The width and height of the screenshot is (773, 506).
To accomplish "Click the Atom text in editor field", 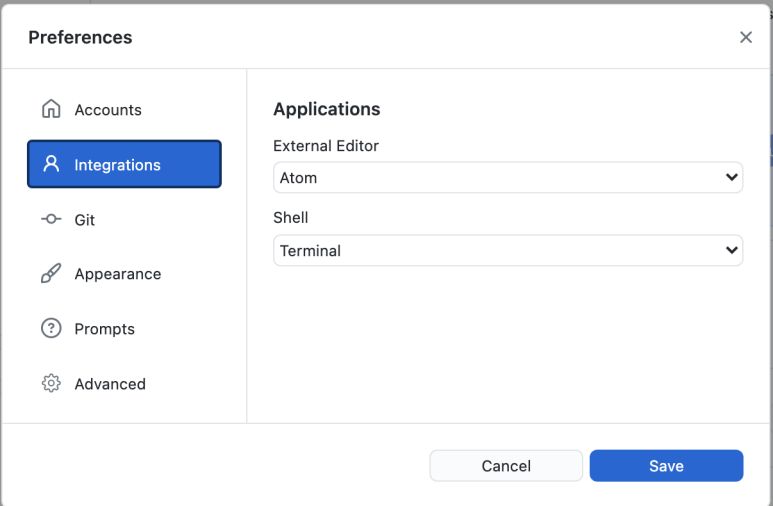I will 298,178.
